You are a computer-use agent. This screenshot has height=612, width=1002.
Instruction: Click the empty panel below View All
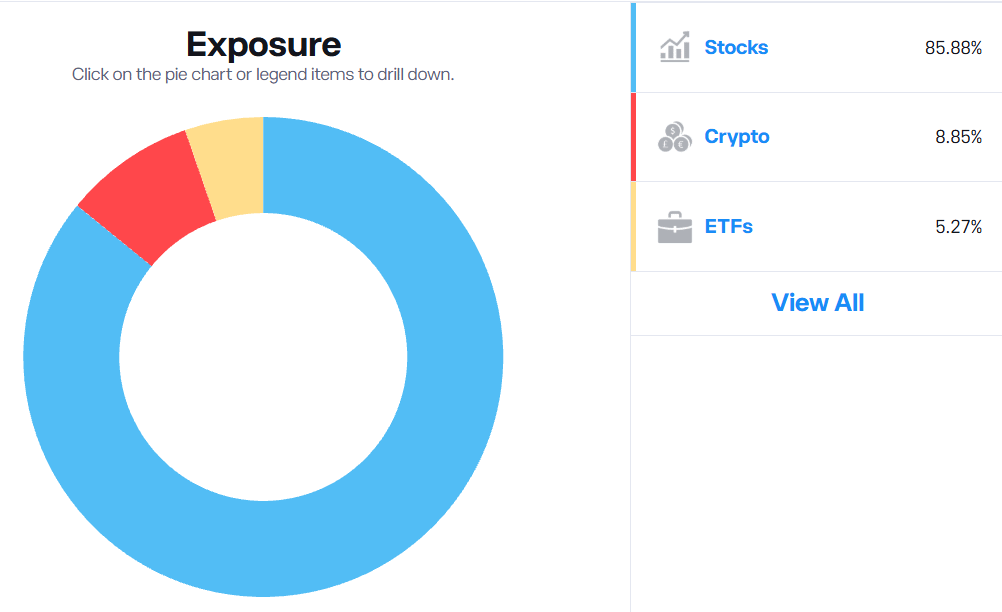[x=817, y=473]
